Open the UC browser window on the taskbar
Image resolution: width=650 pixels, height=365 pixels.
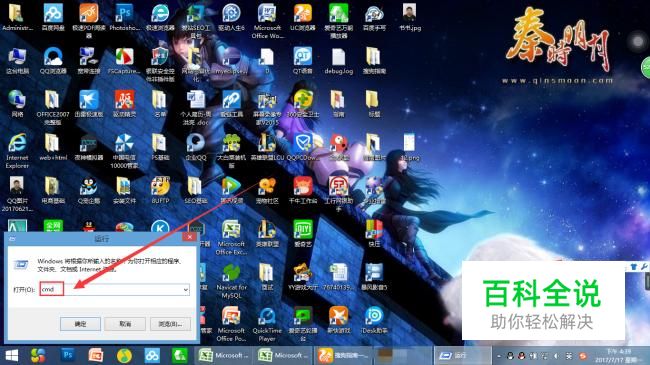[x=342, y=355]
